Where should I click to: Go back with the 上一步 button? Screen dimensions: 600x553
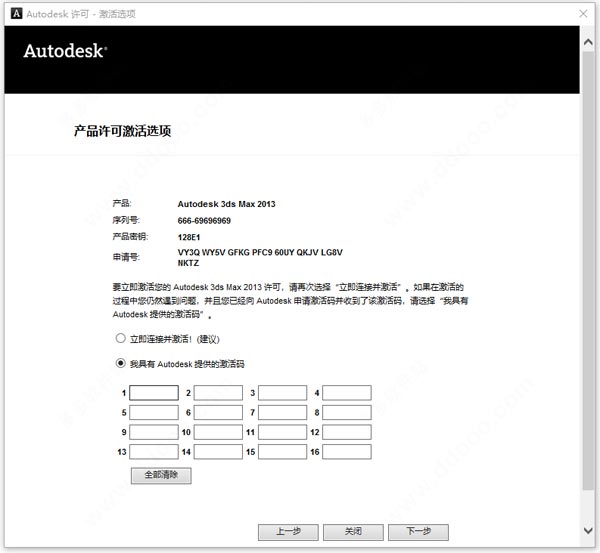pyautogui.click(x=288, y=532)
